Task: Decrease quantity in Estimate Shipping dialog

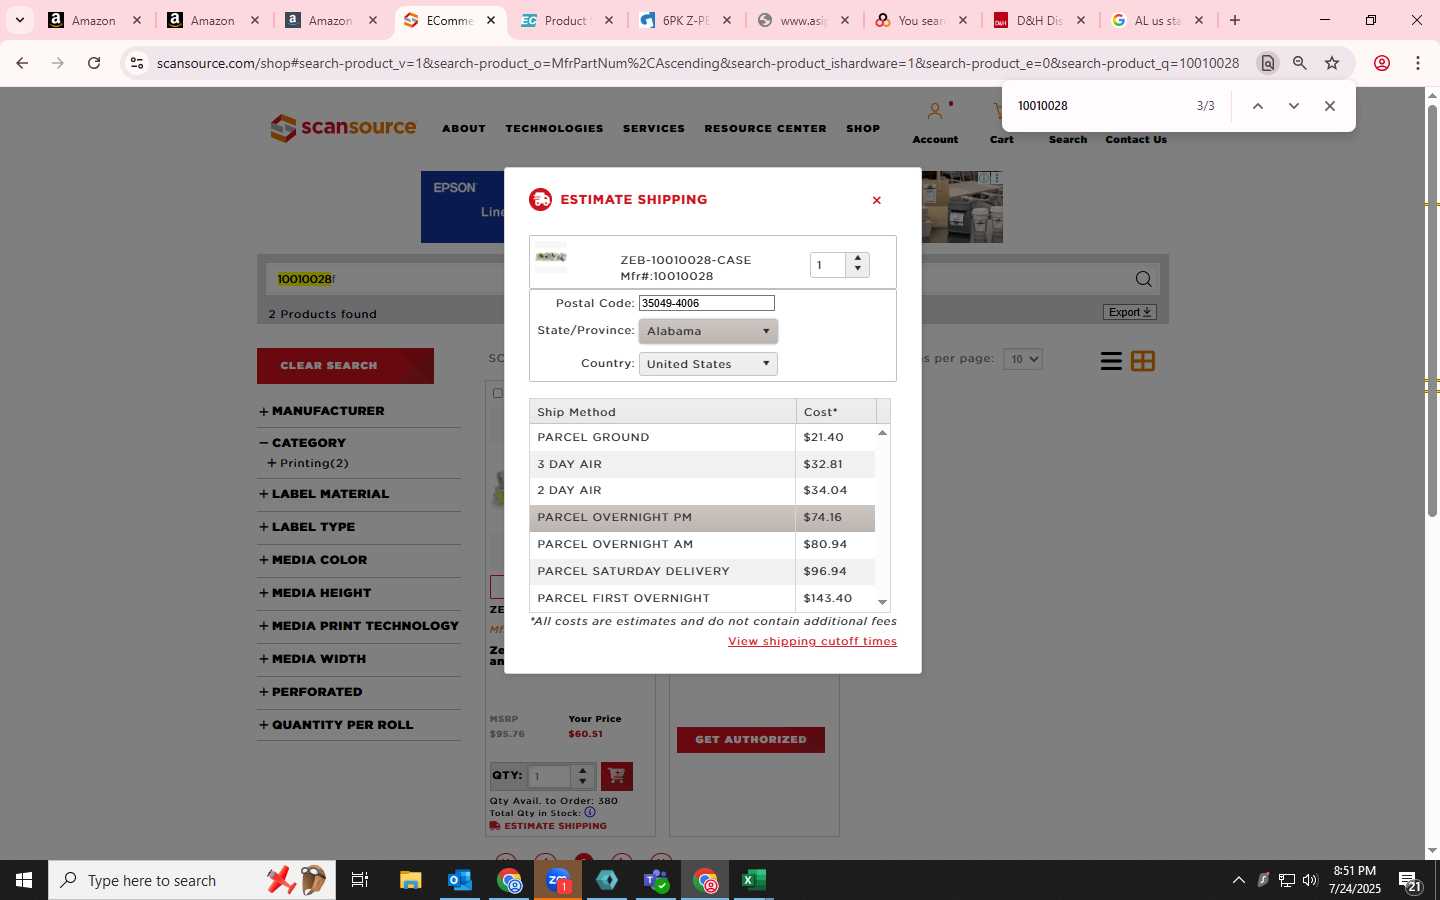Action: pos(858,270)
